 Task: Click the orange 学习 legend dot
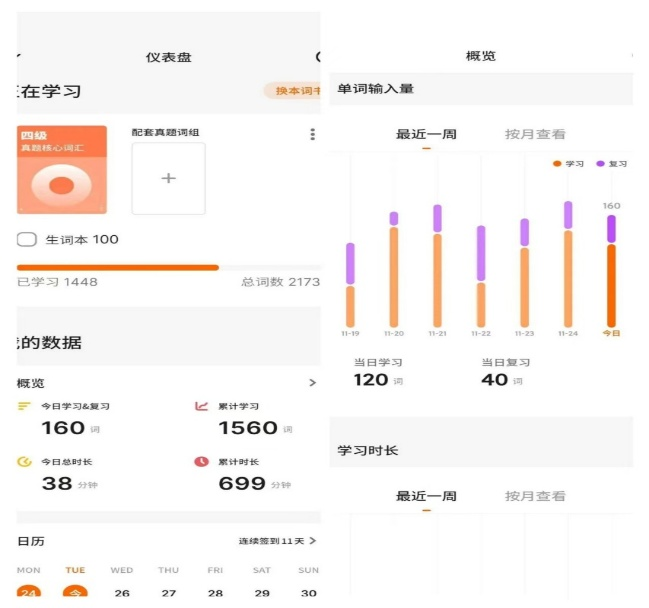click(557, 164)
